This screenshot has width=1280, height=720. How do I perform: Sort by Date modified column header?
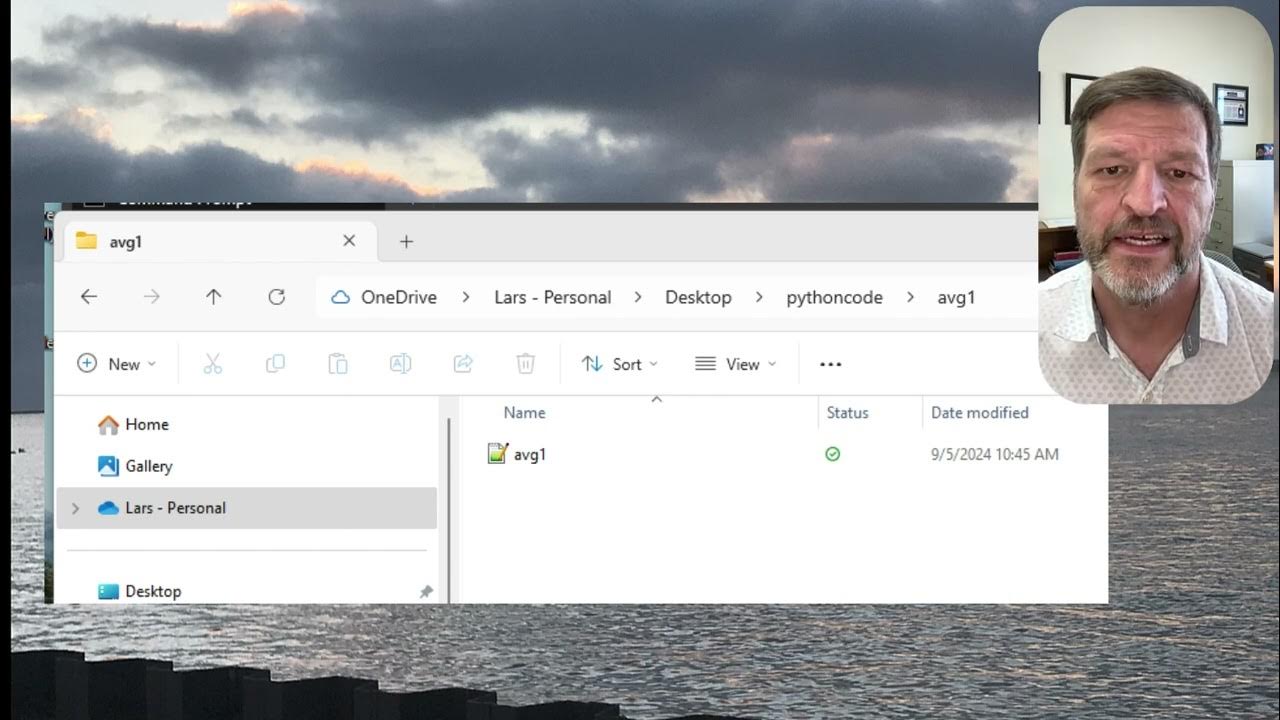tap(979, 412)
